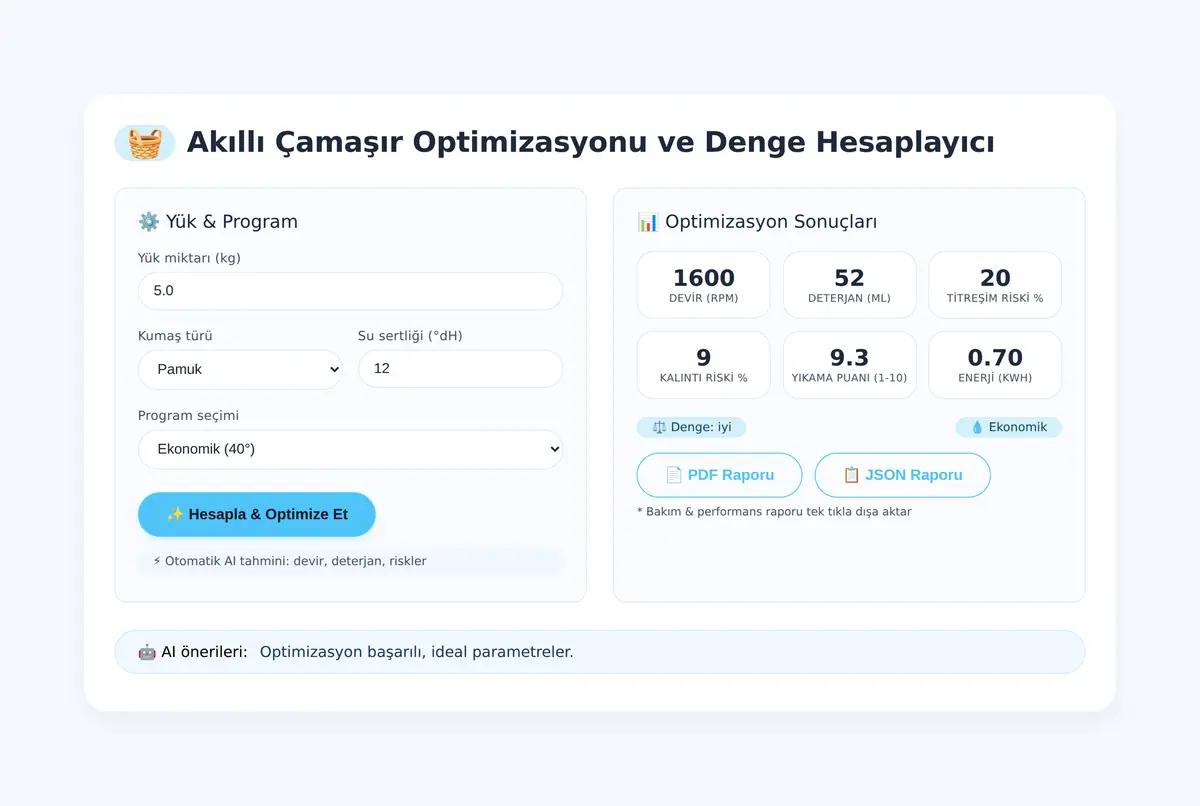The width and height of the screenshot is (1200, 806).
Task: Click the Yük miktarı (kg) label
Action: point(189,258)
